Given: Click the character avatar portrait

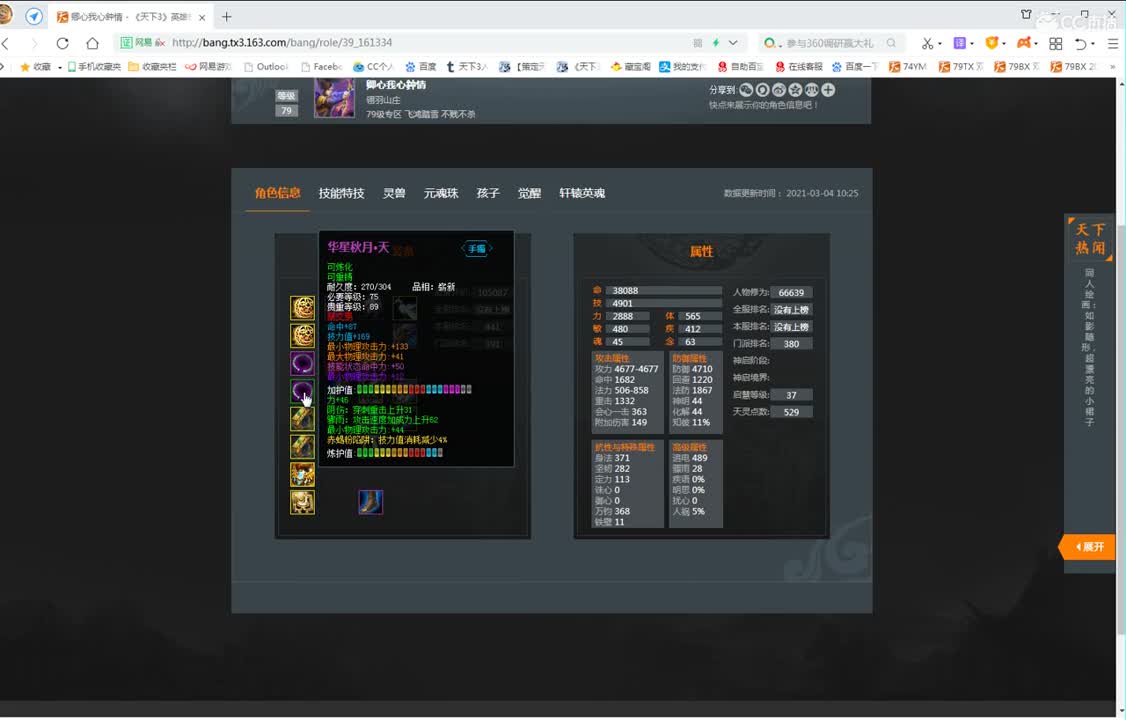Looking at the screenshot, I should (334, 98).
